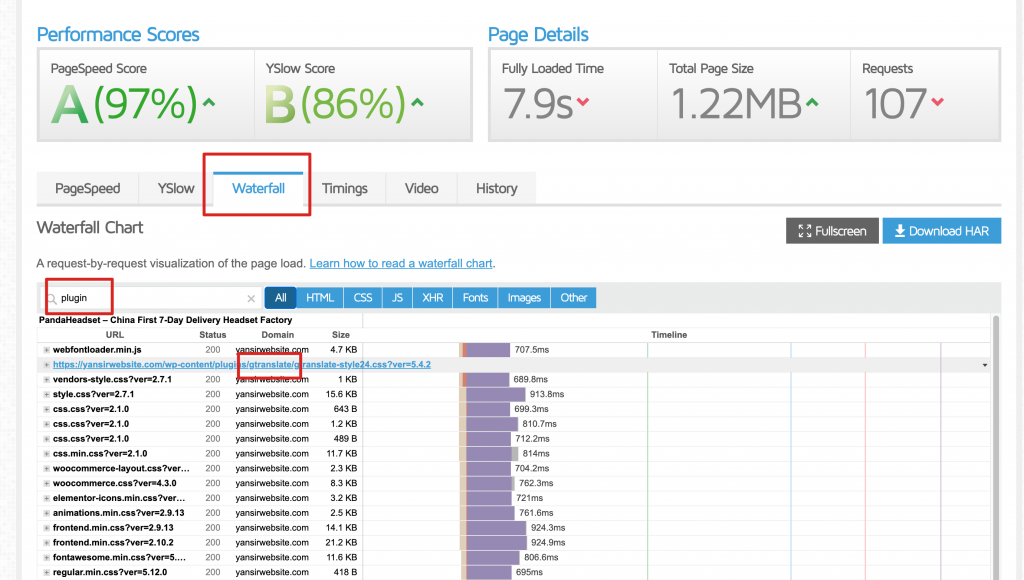Open 'Learn how to read a waterfall chart' link
Screen dimensions: 1024x580
[401, 264]
